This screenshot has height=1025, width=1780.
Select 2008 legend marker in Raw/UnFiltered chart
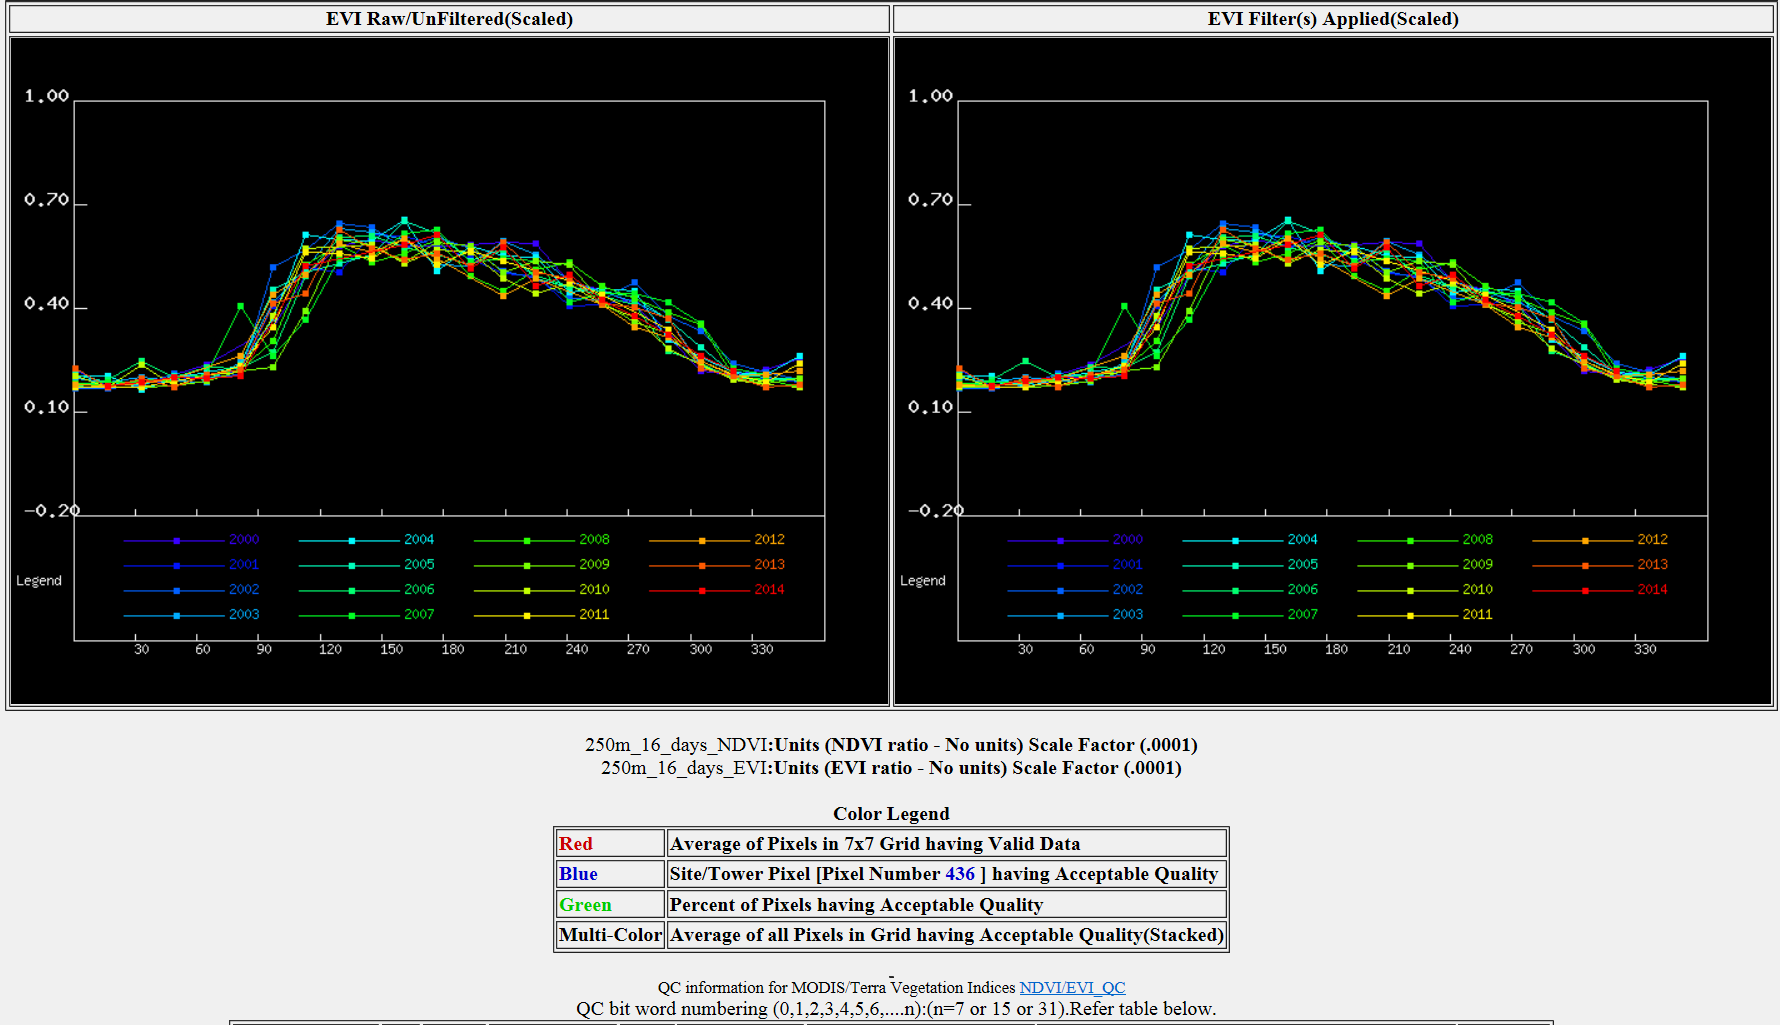[x=527, y=540]
